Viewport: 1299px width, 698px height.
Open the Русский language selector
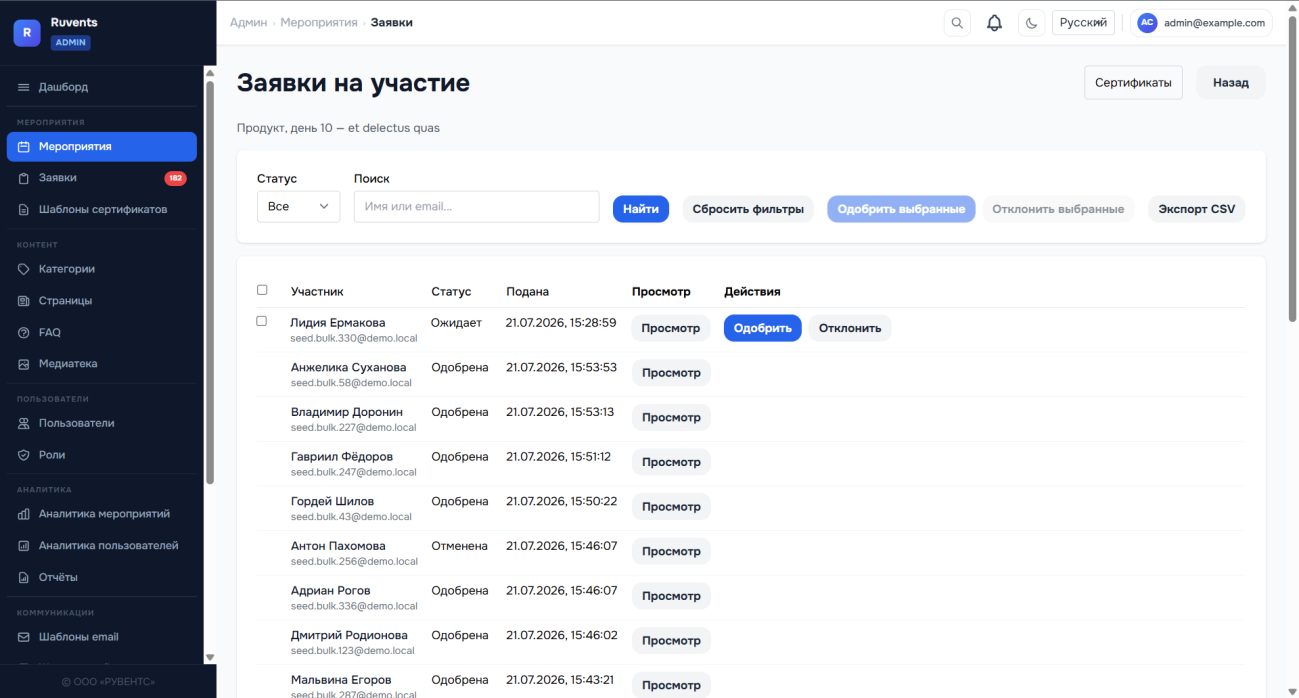(1083, 23)
